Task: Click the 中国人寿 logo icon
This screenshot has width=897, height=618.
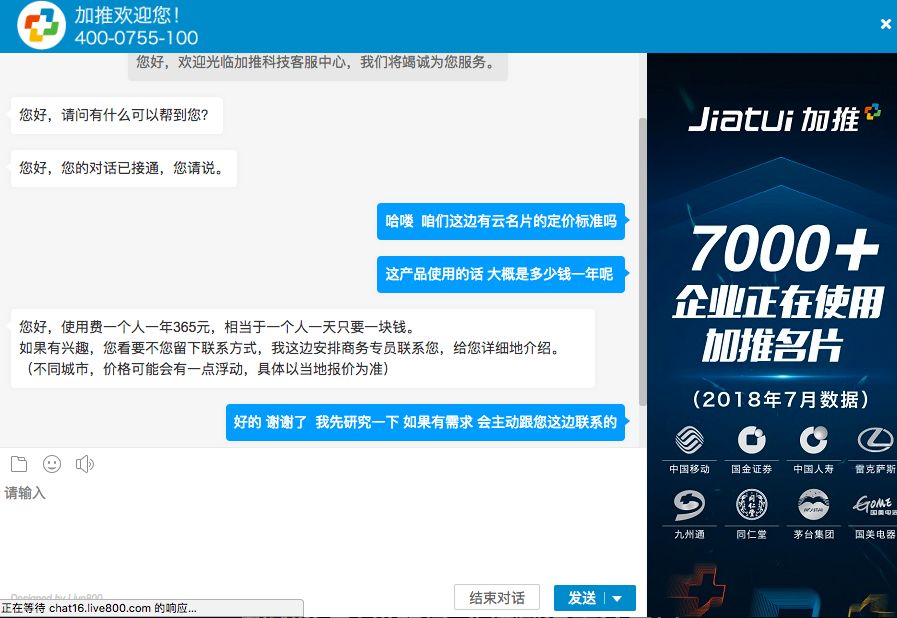Action: point(813,440)
